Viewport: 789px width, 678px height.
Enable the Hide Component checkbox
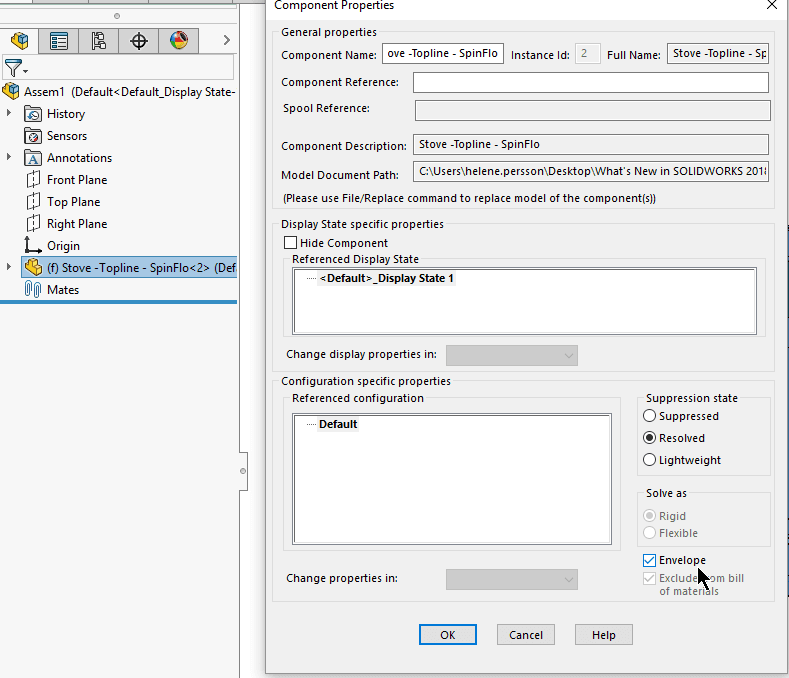pos(291,243)
